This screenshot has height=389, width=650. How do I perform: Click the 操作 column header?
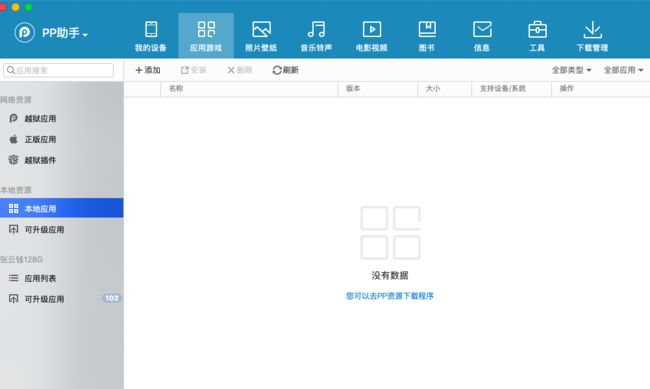coord(601,89)
